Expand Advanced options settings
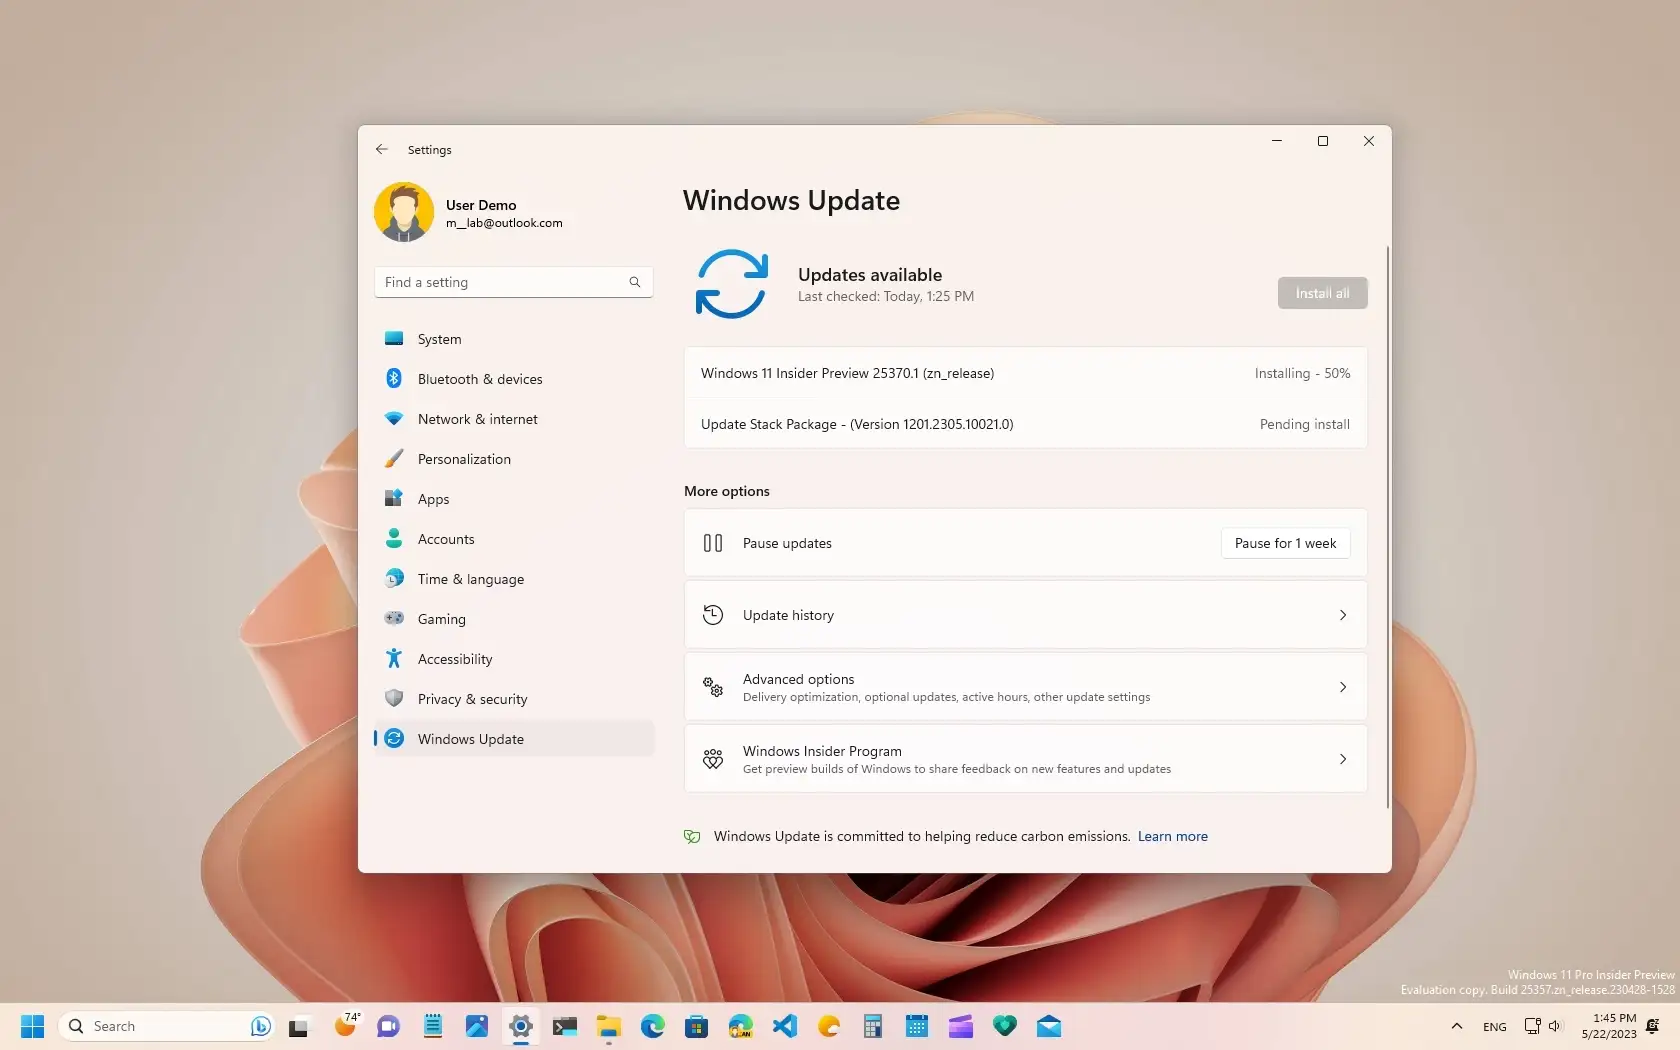The width and height of the screenshot is (1680, 1050). point(1024,687)
